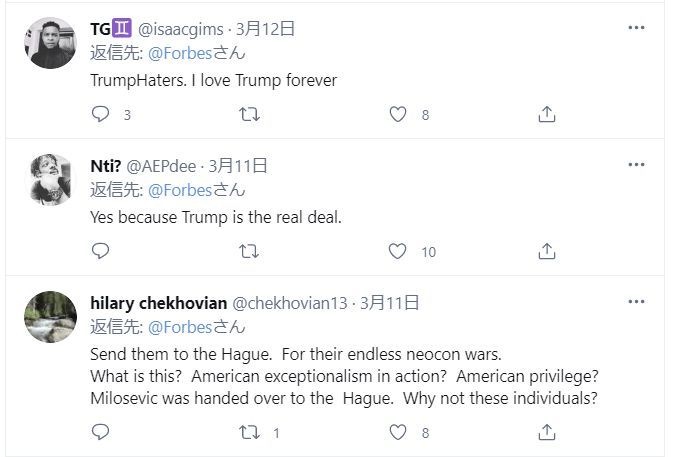Image resolution: width=676 pixels, height=457 pixels.
Task: Reply to TG's 'TrumpHaters' tweet
Action: click(100, 115)
